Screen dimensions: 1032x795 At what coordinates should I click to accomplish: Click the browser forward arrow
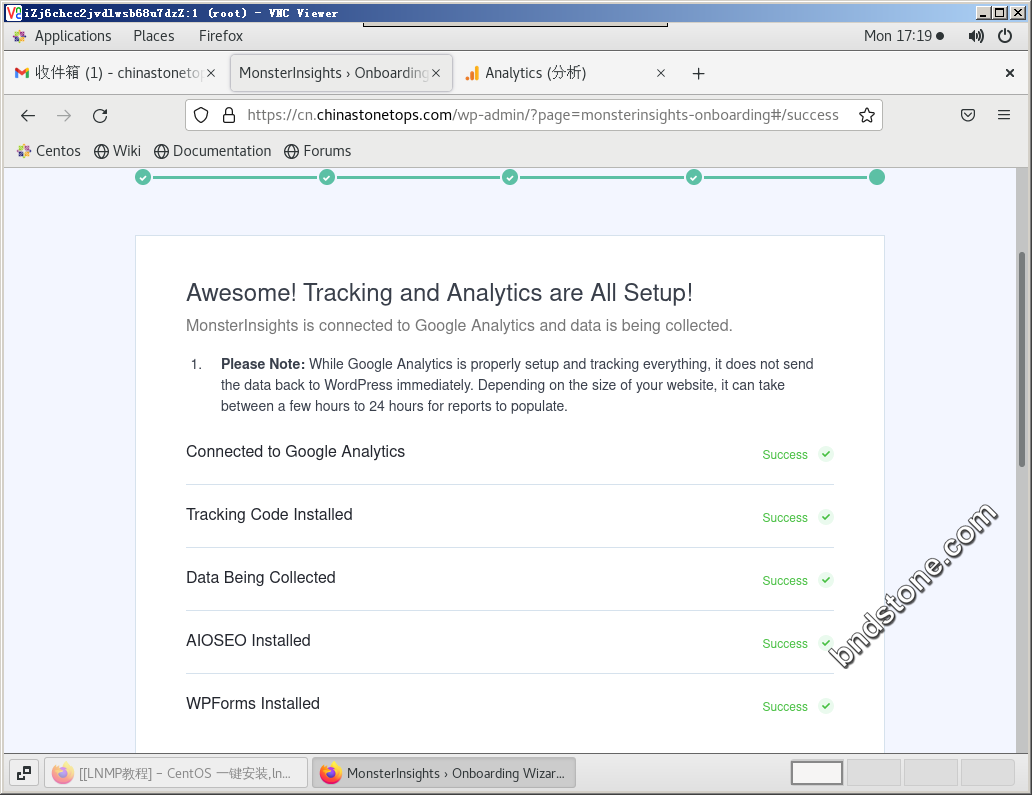[x=64, y=116]
